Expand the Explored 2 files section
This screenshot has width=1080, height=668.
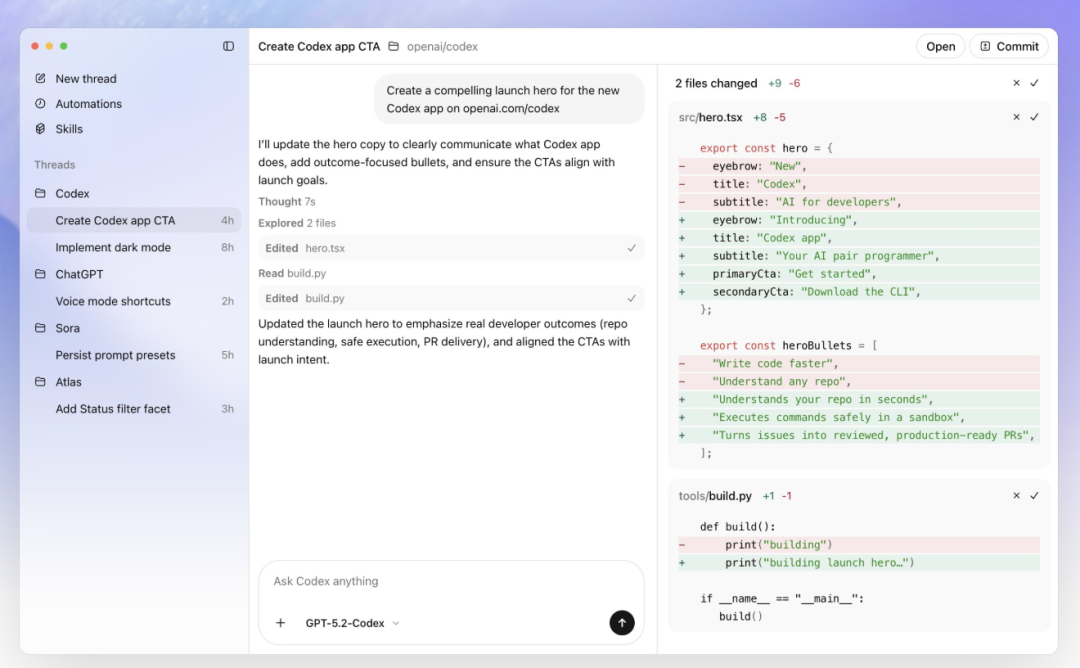(297, 223)
